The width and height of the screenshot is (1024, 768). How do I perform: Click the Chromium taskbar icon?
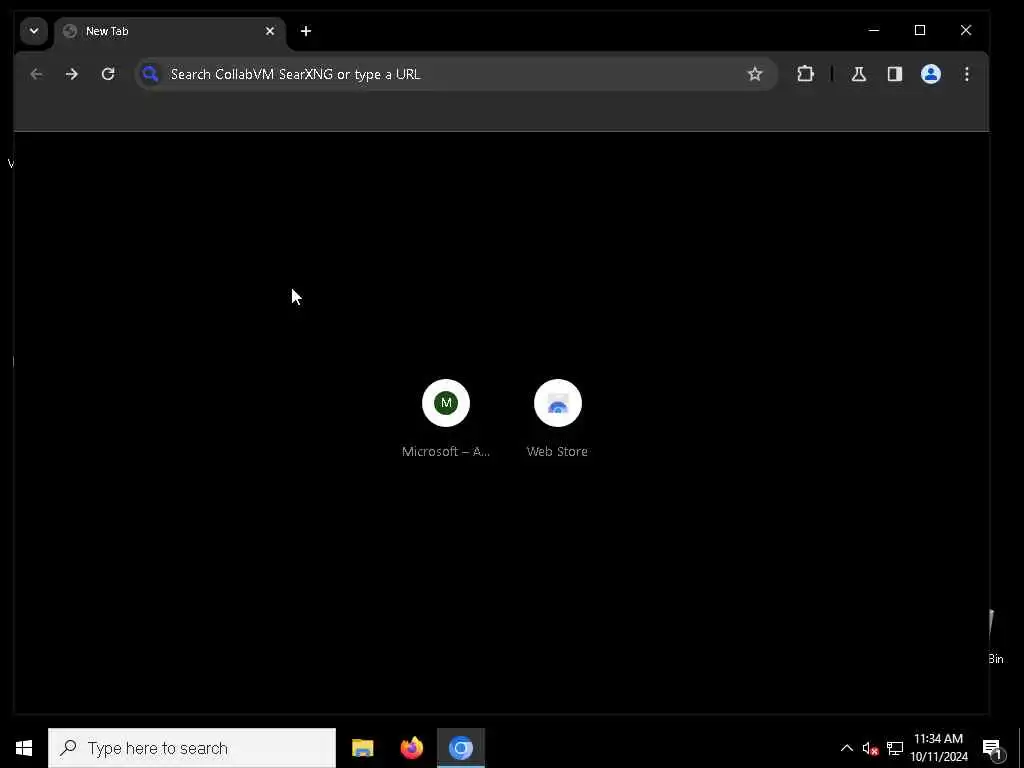(461, 748)
